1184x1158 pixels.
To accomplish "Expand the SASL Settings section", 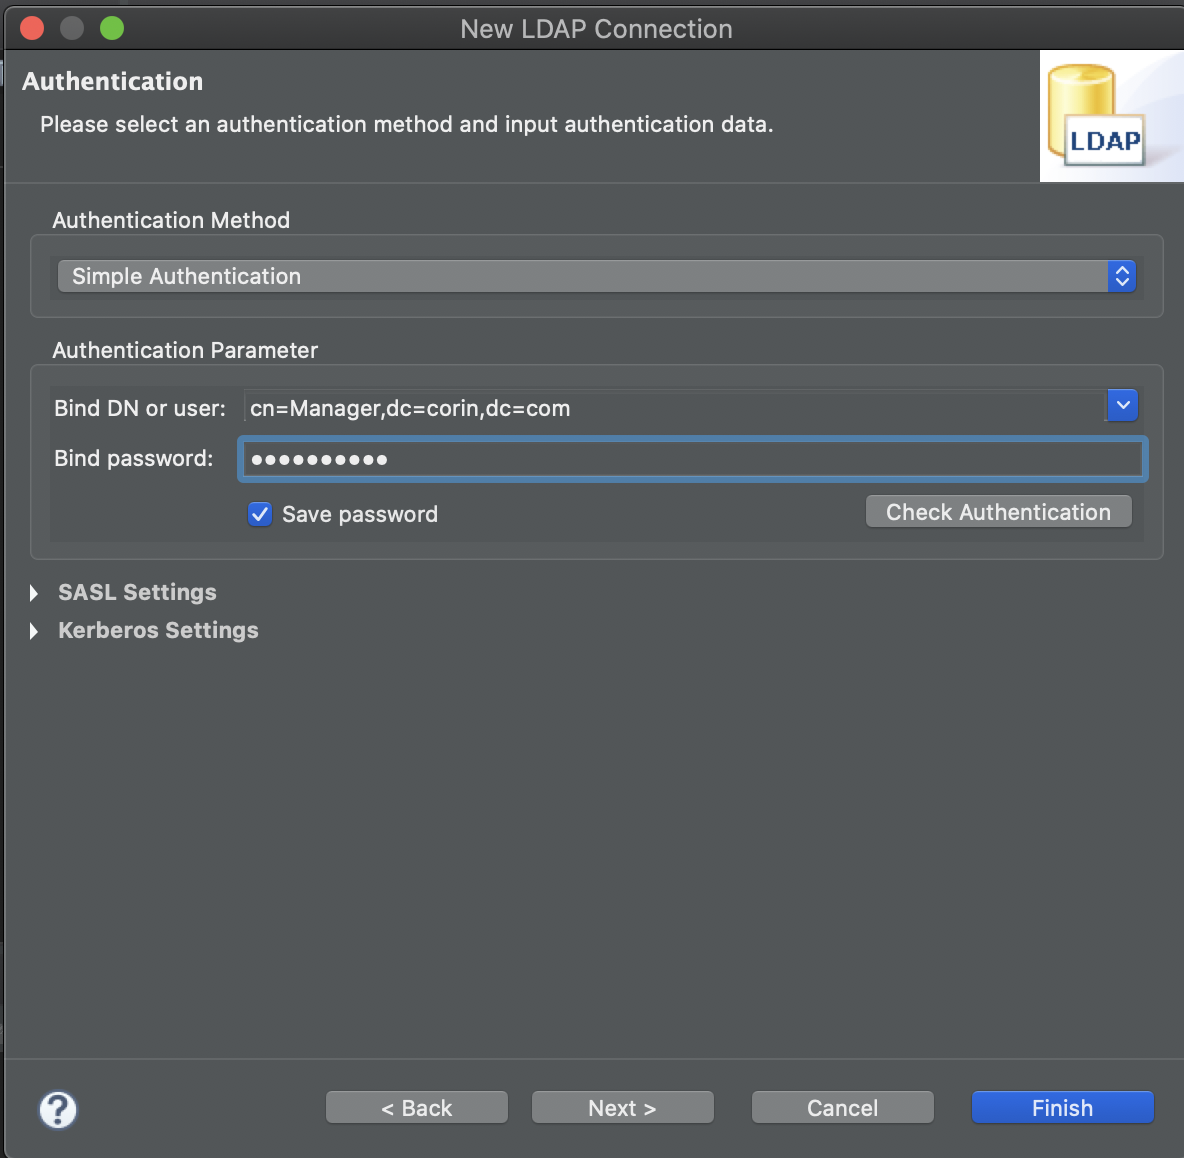I will click(x=34, y=593).
